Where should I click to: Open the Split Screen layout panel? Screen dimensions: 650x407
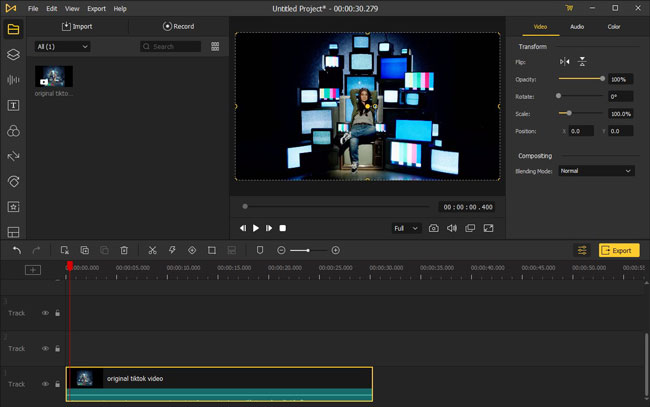coord(13,232)
